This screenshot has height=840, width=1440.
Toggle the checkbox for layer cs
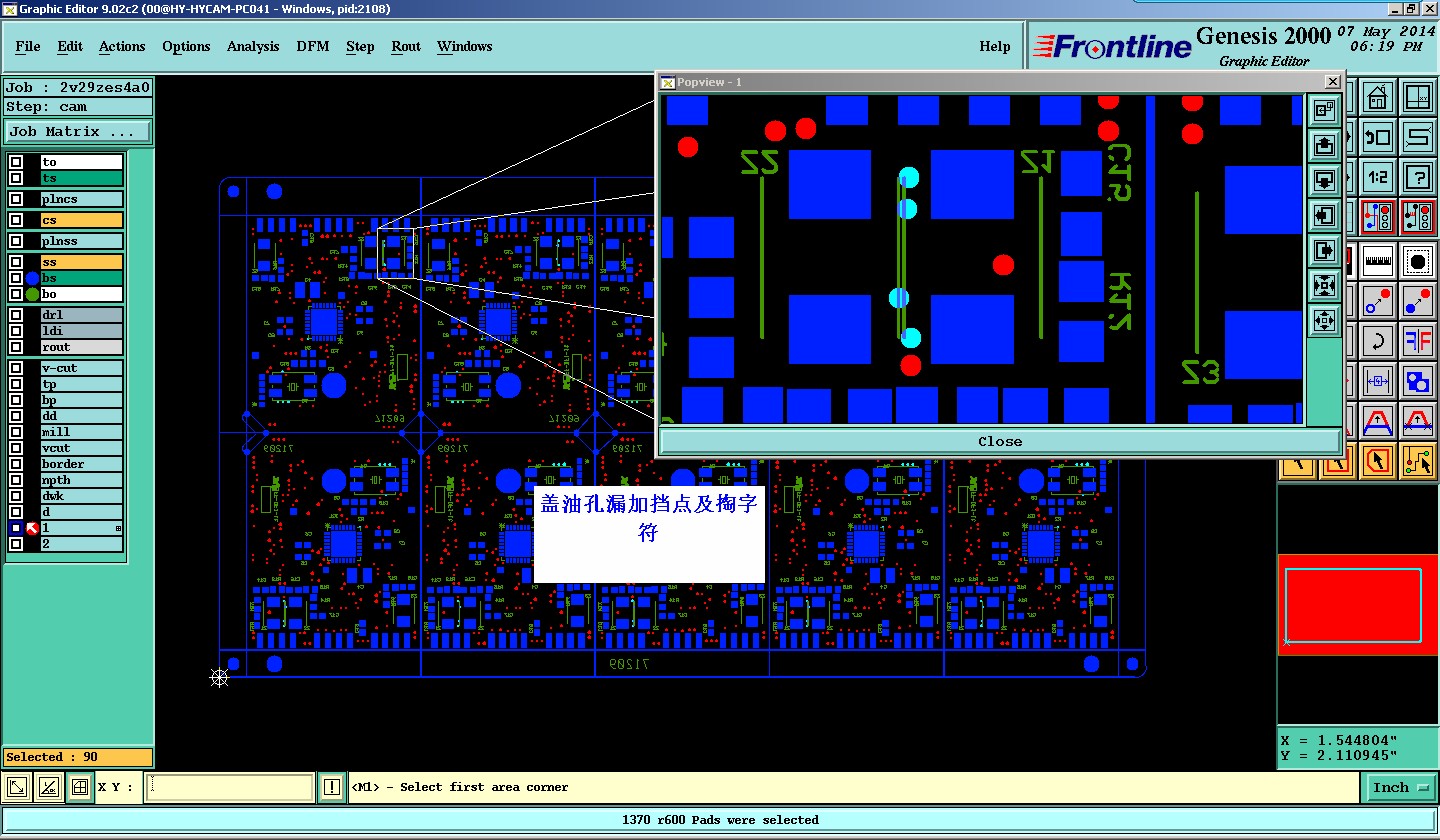point(16,220)
